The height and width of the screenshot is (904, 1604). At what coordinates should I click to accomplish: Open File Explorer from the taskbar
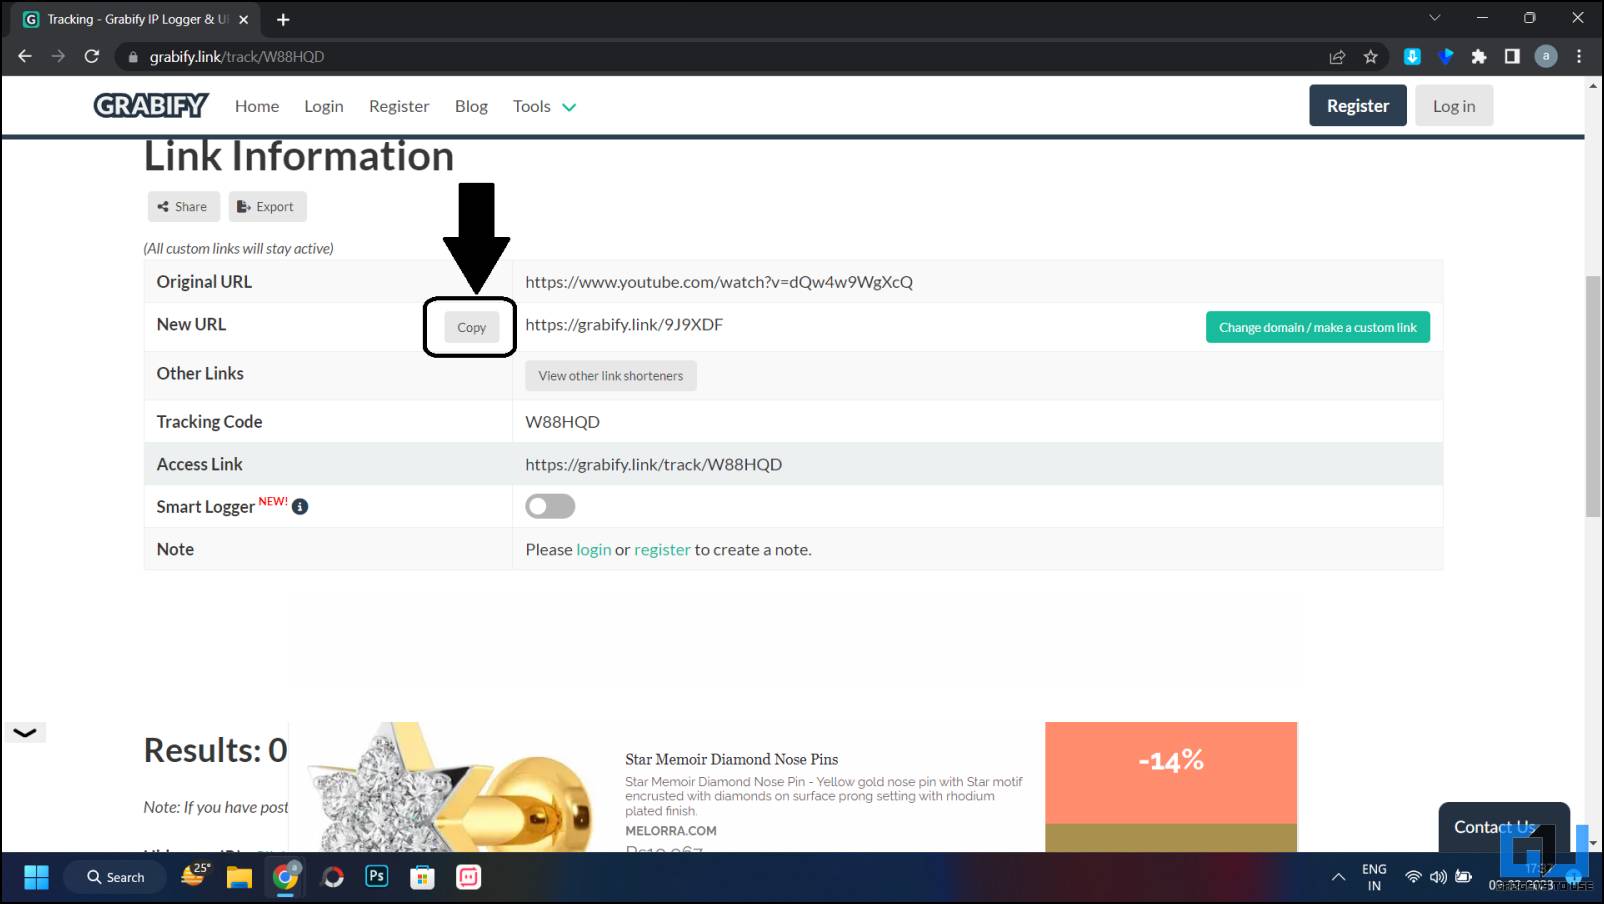click(239, 877)
